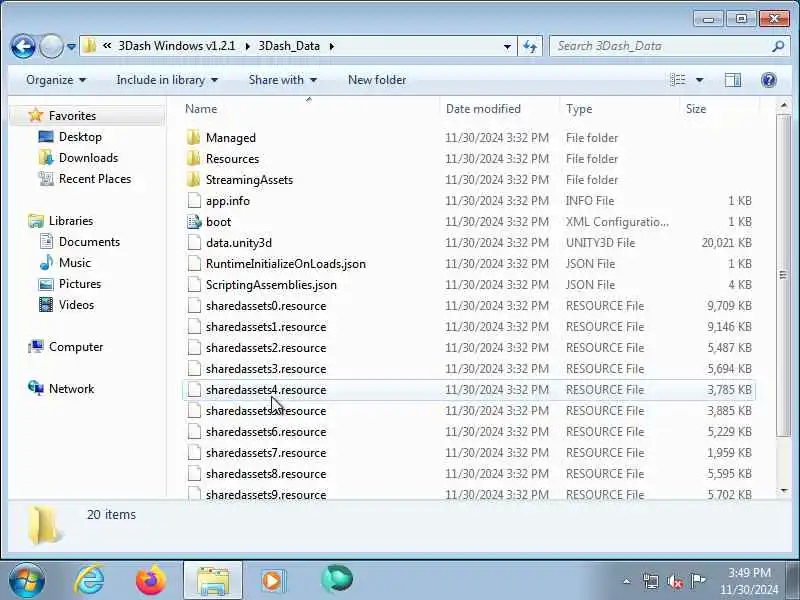Select the StreamingAssets folder icon
Viewport: 800px width, 600px height.
point(193,180)
